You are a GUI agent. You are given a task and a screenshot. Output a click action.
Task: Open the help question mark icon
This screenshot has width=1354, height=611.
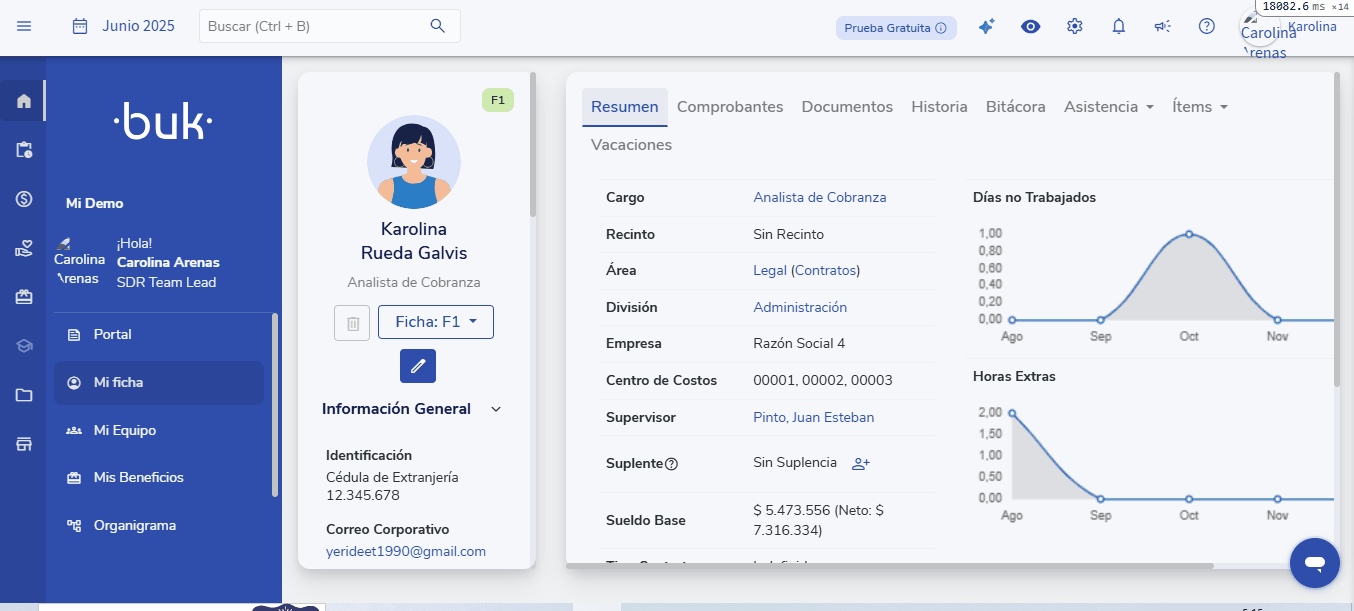click(x=1207, y=27)
